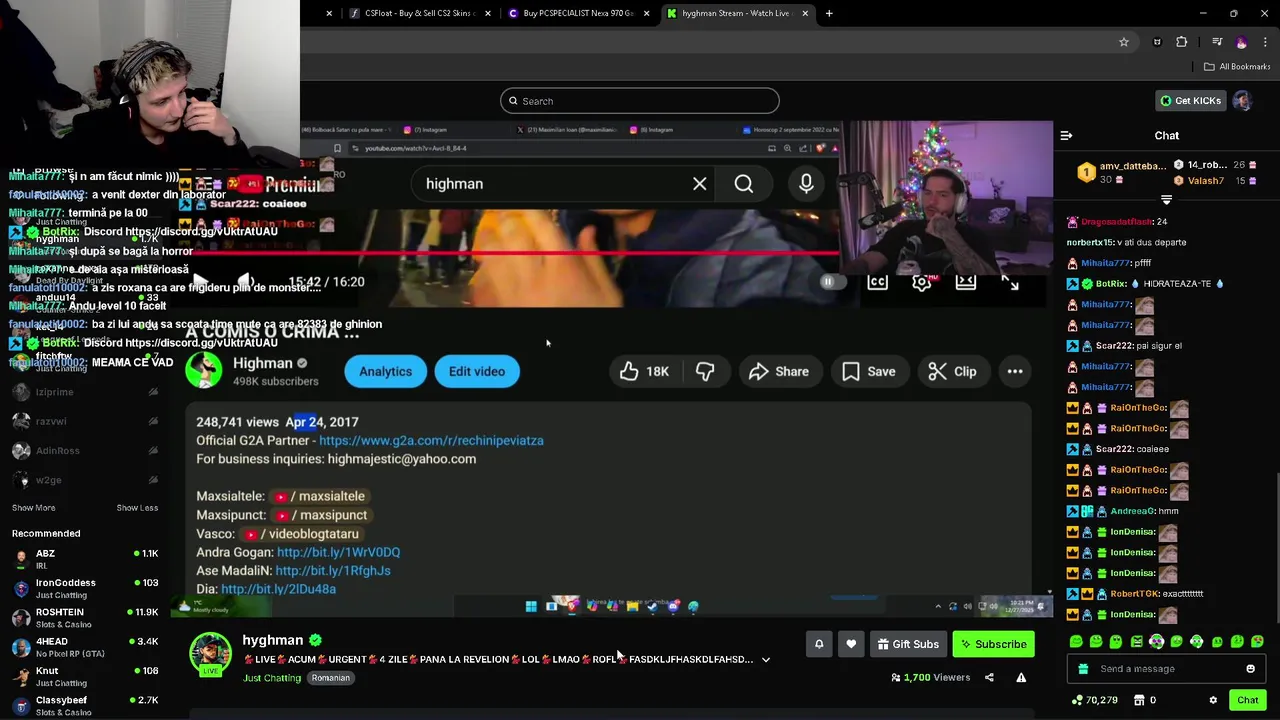The height and width of the screenshot is (720, 1280).
Task: Open the Chrome profile avatar
Action: click(1242, 42)
